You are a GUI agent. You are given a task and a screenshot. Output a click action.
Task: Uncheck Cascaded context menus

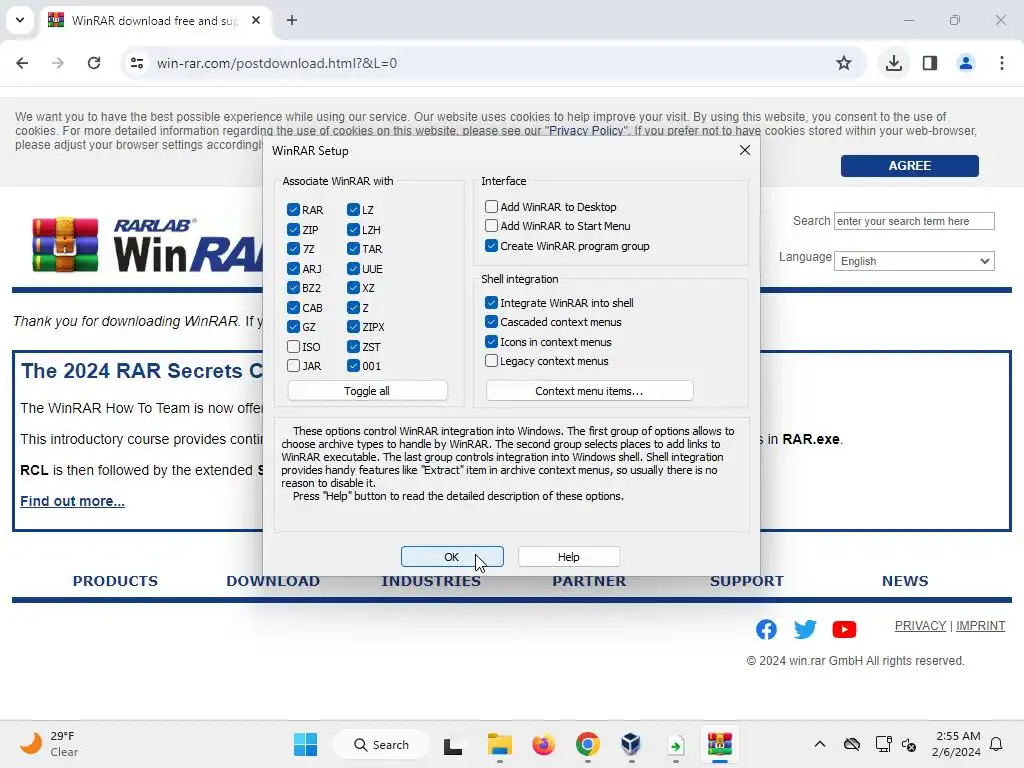point(491,322)
